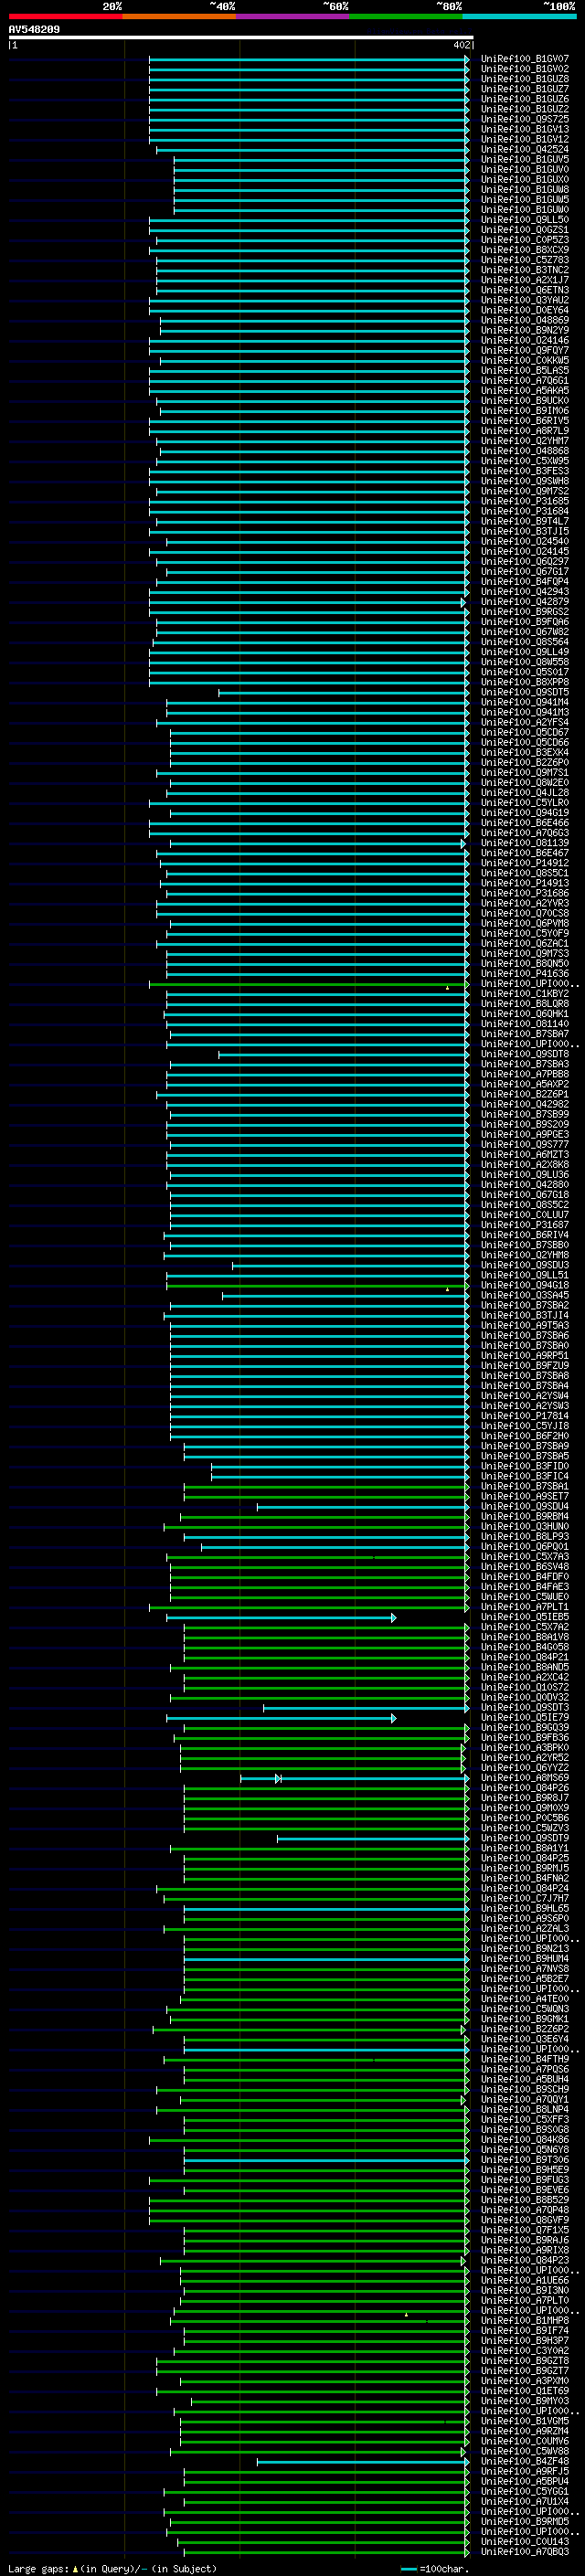This screenshot has height=2576, width=585.
Task: Select hit UniRef100_O81139
Action: point(525,843)
